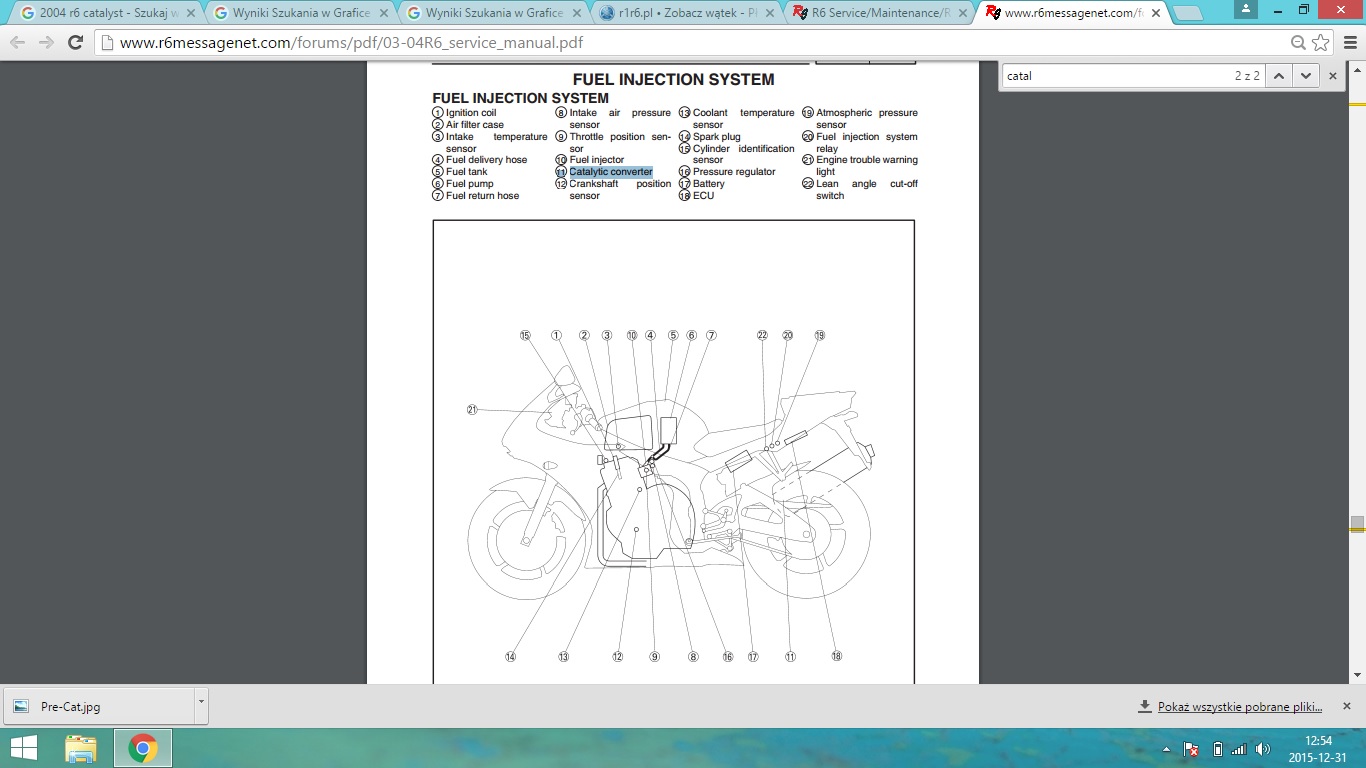Expand Pre-Cat.jpg download options arrow
This screenshot has height=768, width=1366.
click(201, 703)
